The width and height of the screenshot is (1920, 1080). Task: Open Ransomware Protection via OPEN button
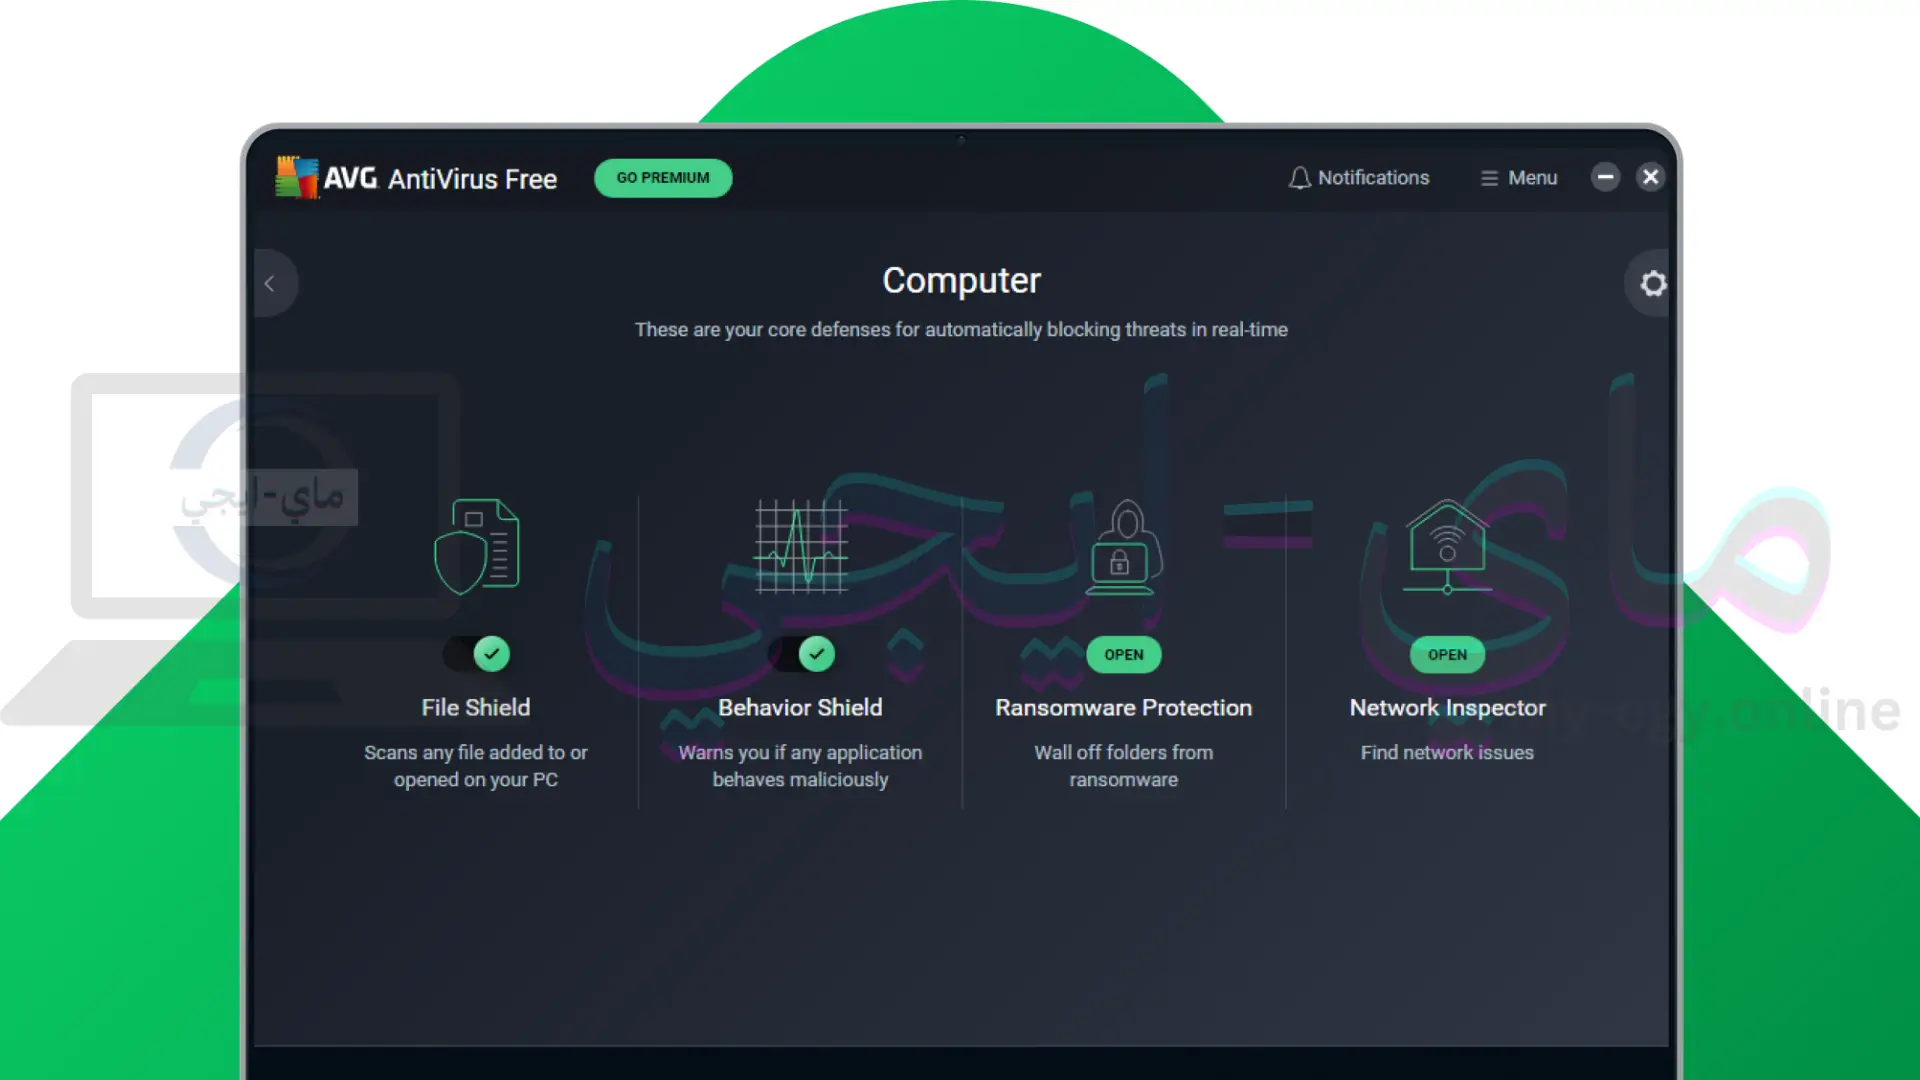(1124, 655)
